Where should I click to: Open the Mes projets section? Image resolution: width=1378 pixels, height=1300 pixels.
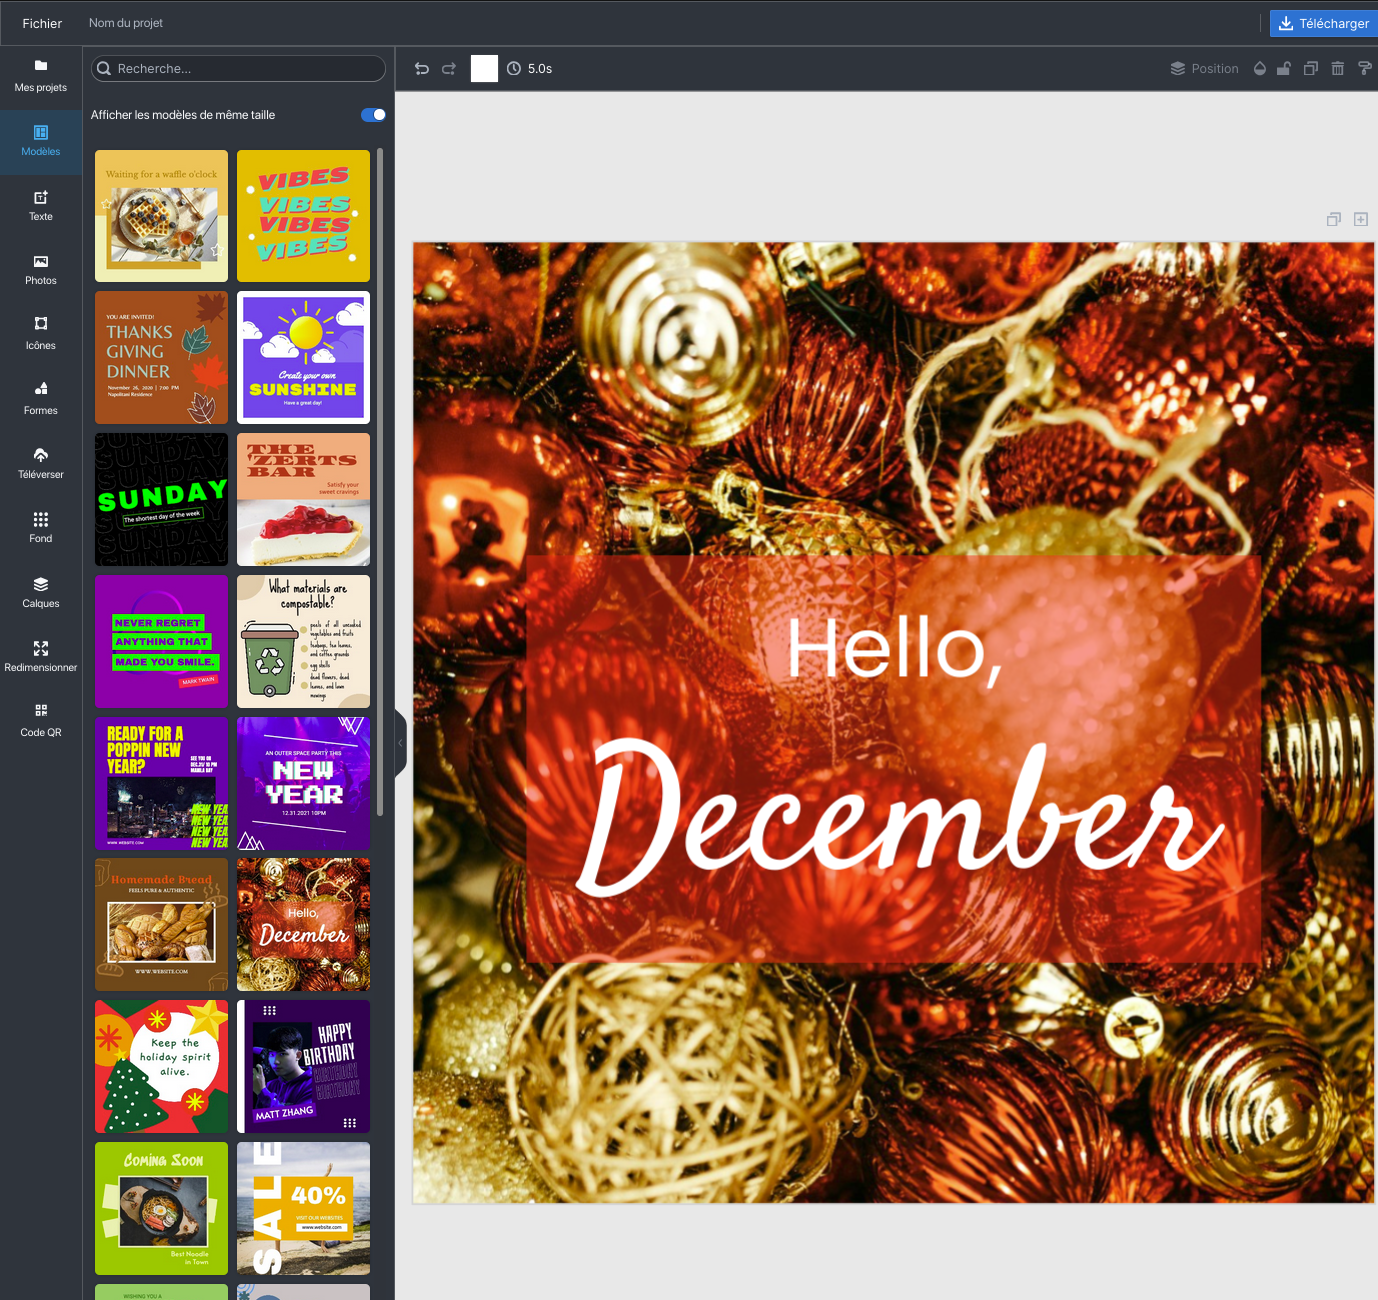(x=41, y=76)
